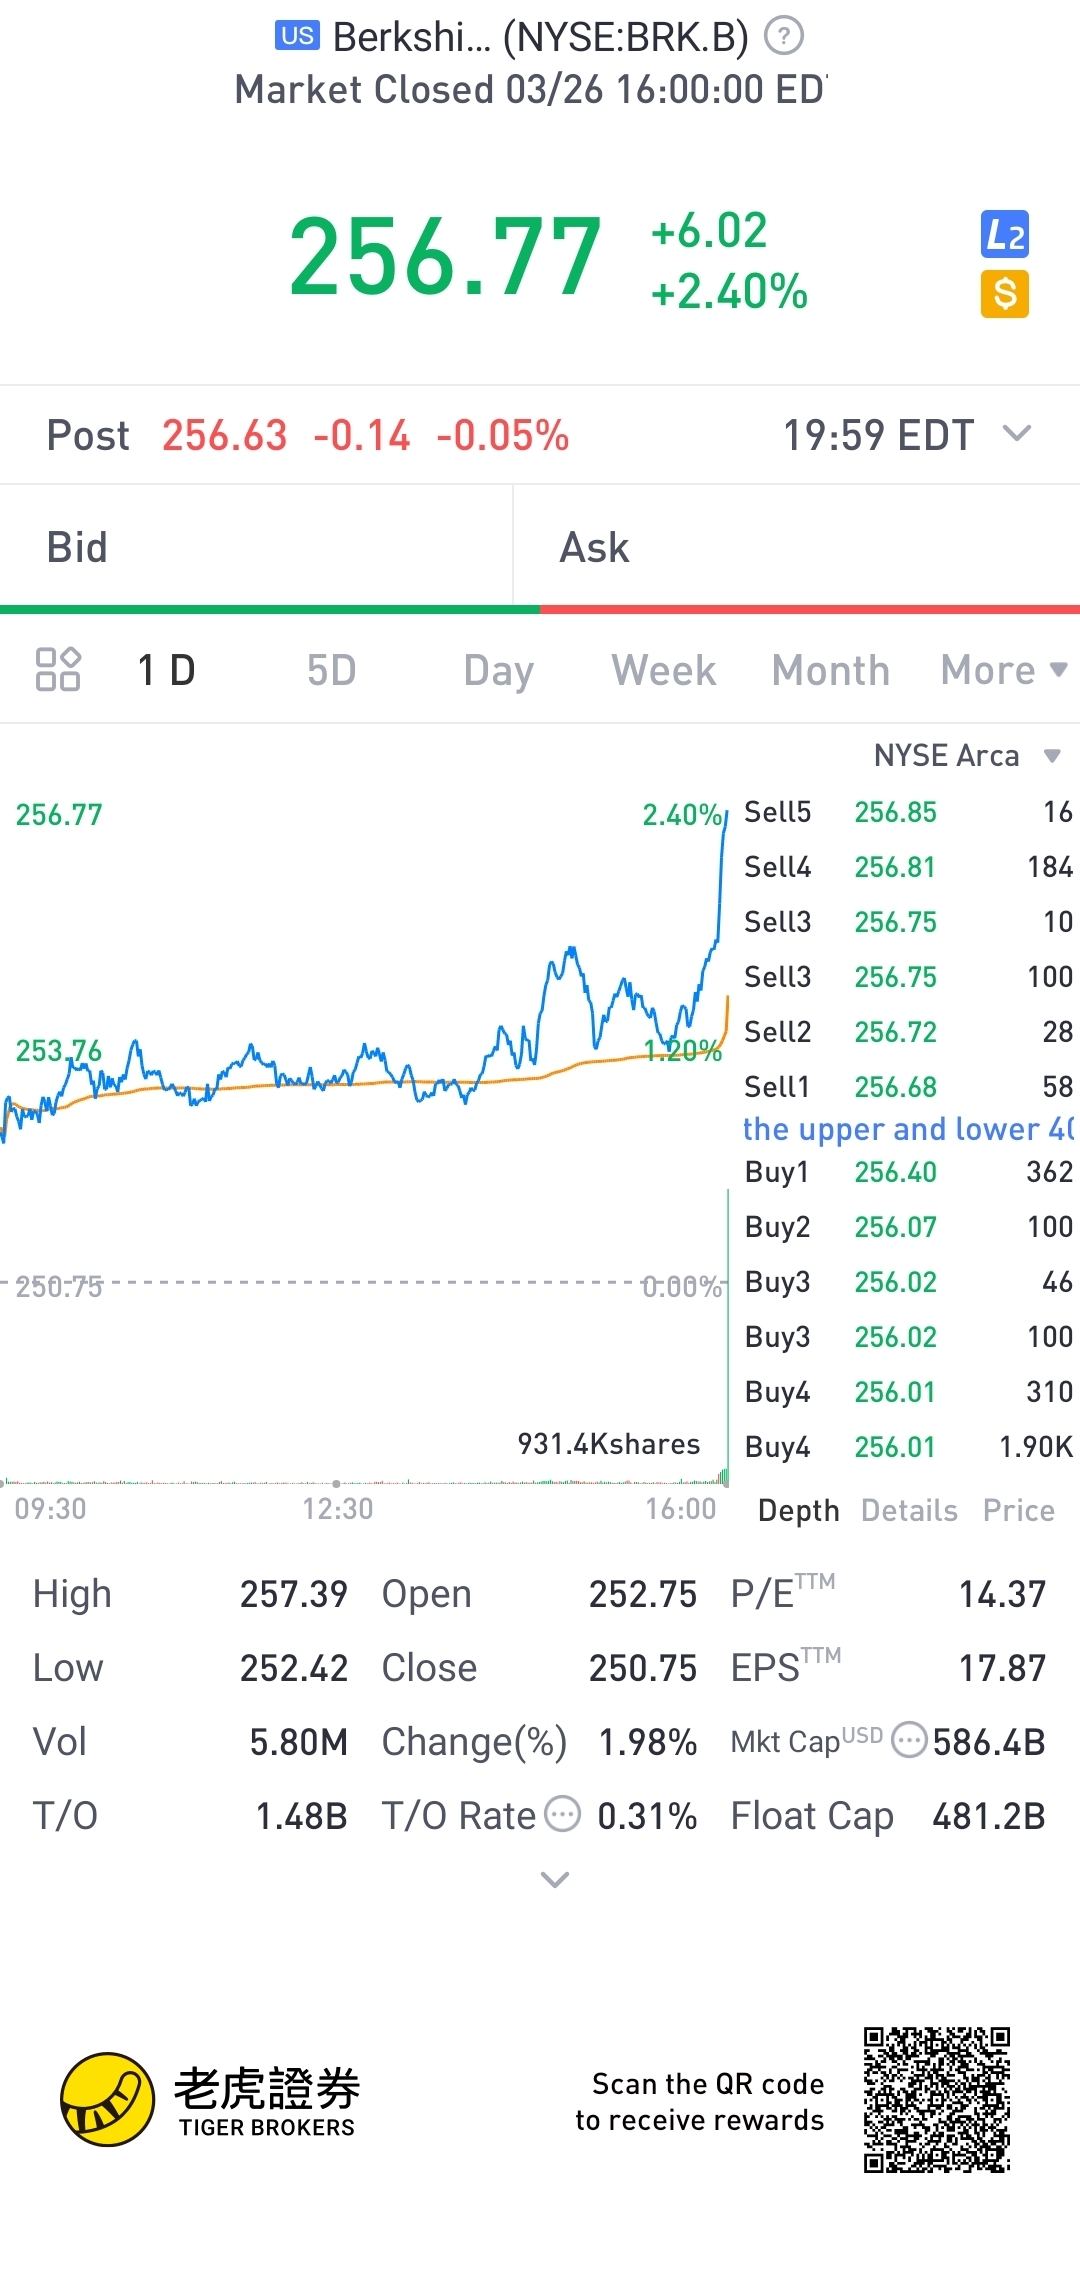1080x2273 pixels.
Task: Switch to the Price tab
Action: pyautogui.click(x=1019, y=1510)
